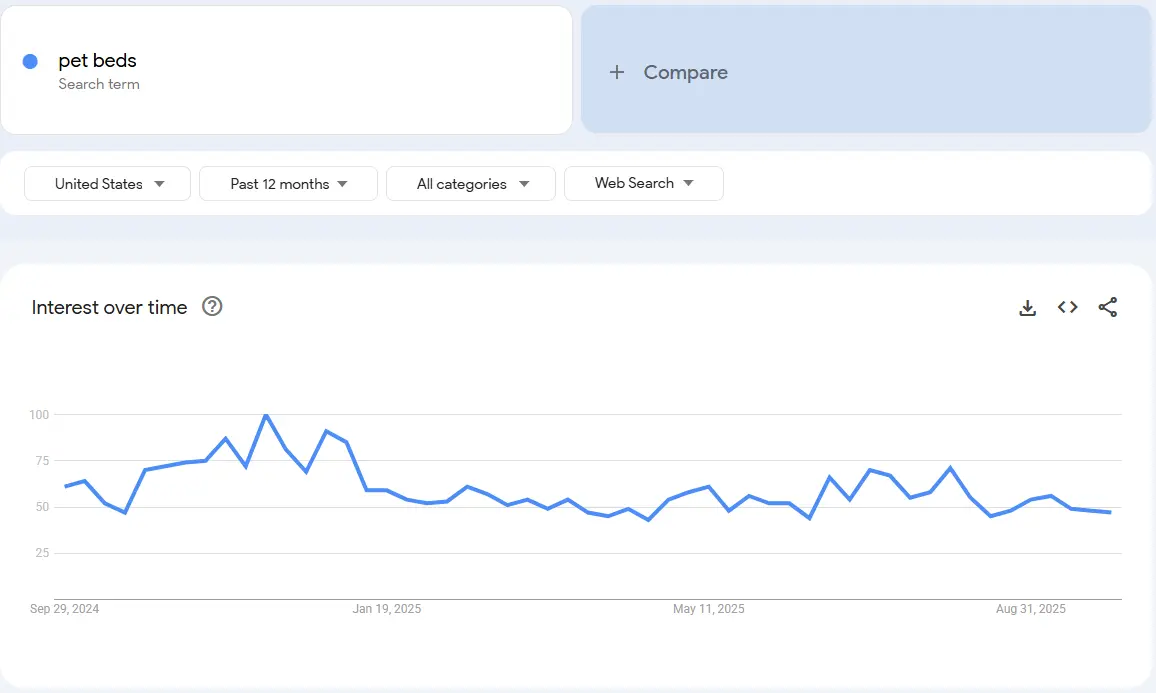Open the All categories dropdown
This screenshot has width=1156, height=693.
[470, 183]
